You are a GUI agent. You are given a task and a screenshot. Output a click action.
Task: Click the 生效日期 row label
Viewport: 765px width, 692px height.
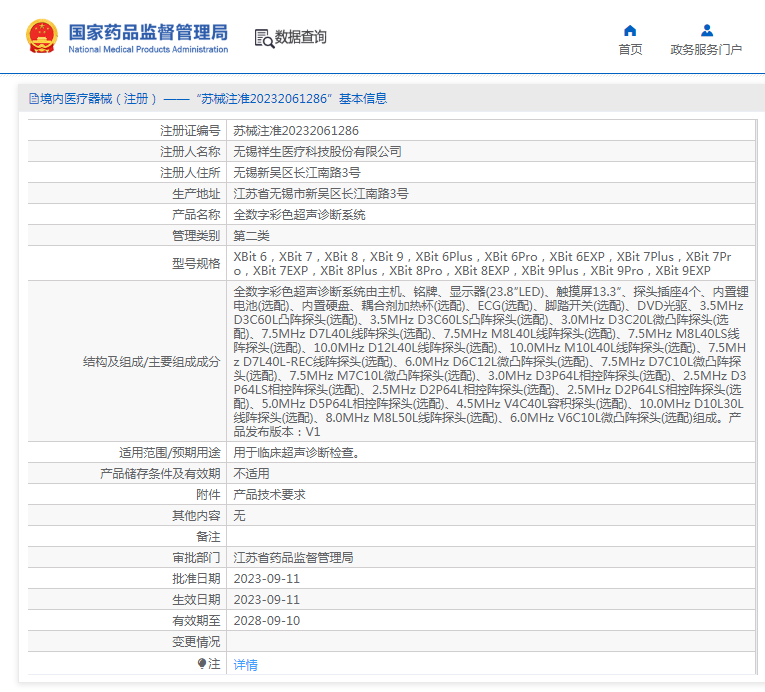pos(196,600)
